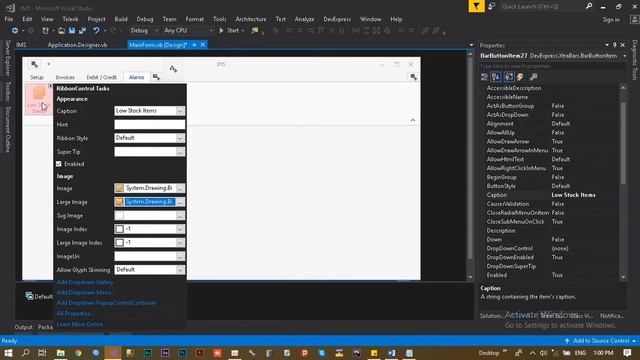Click the Hint input field
This screenshot has height=360, width=640.
[149, 124]
